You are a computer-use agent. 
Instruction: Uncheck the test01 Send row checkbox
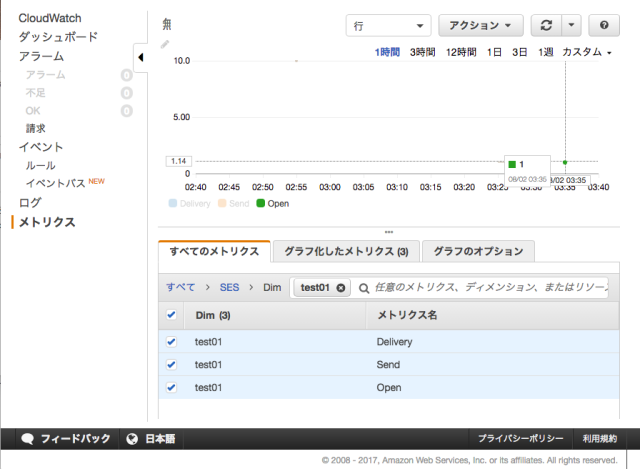(x=171, y=365)
